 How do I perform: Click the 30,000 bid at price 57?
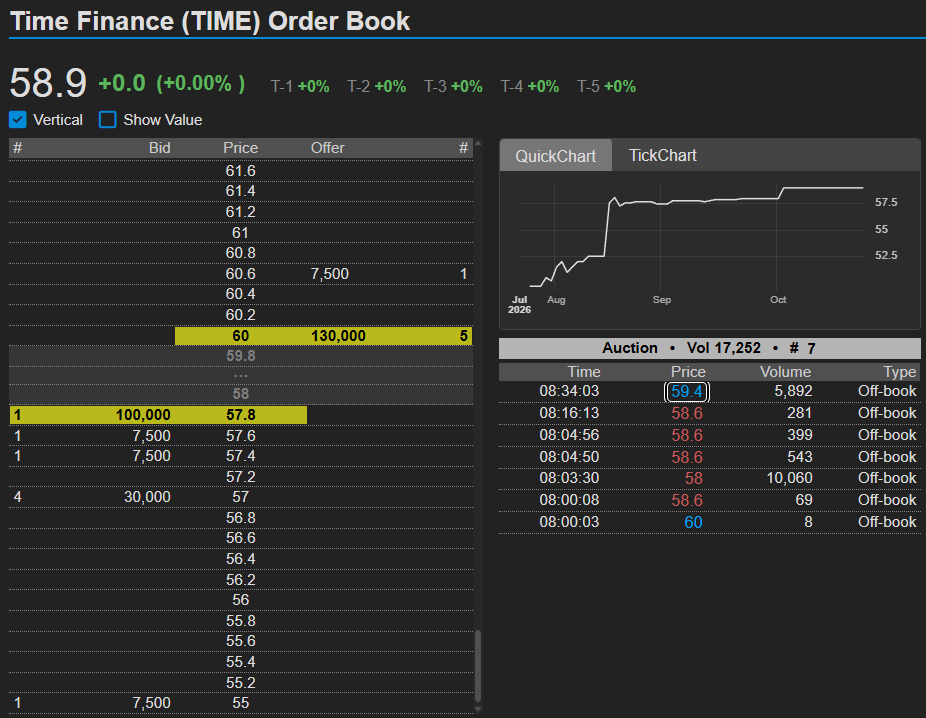tap(147, 497)
